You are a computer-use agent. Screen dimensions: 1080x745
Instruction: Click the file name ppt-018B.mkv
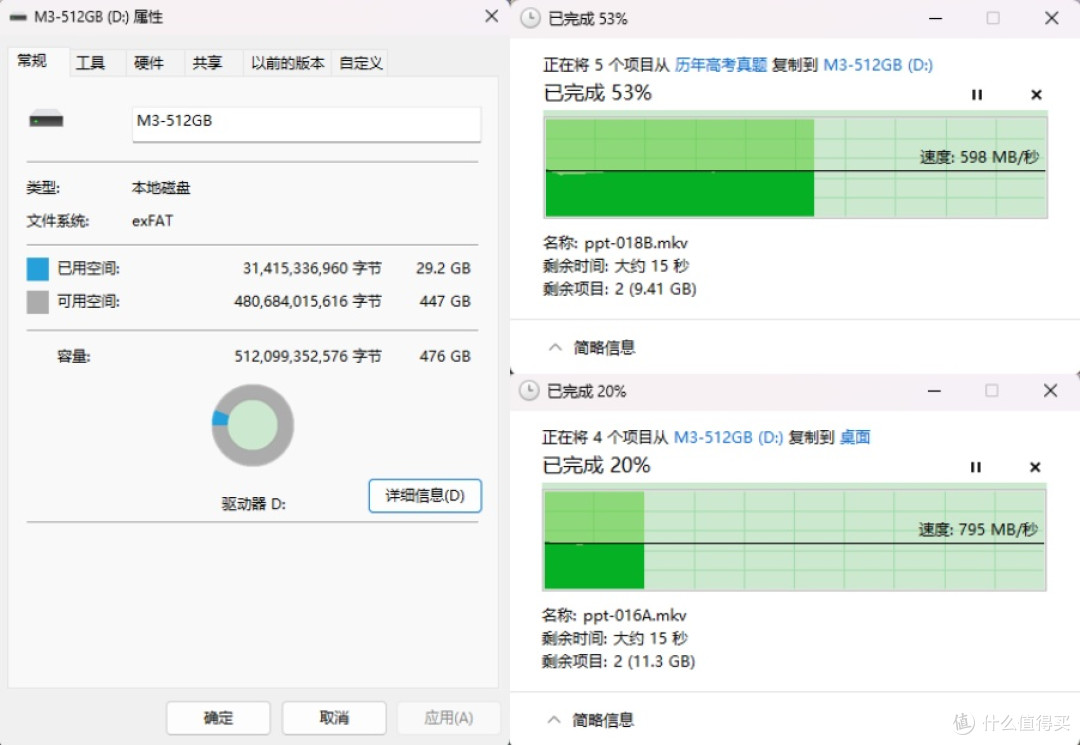tap(636, 243)
